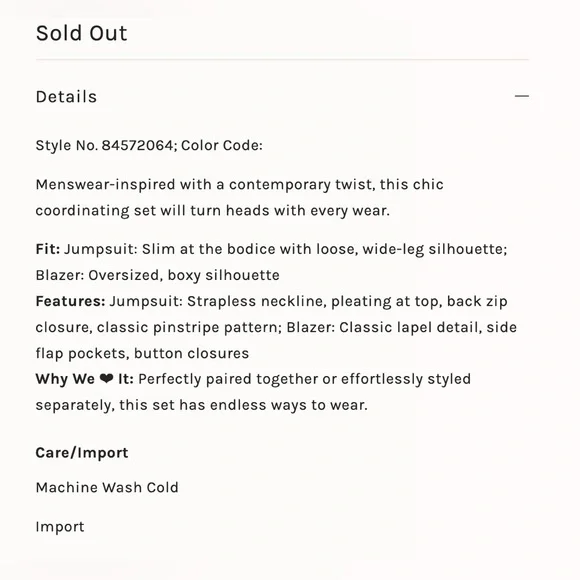This screenshot has width=580, height=580.
Task: Click the heart emoji in Why We It
Action: pyautogui.click(x=107, y=379)
